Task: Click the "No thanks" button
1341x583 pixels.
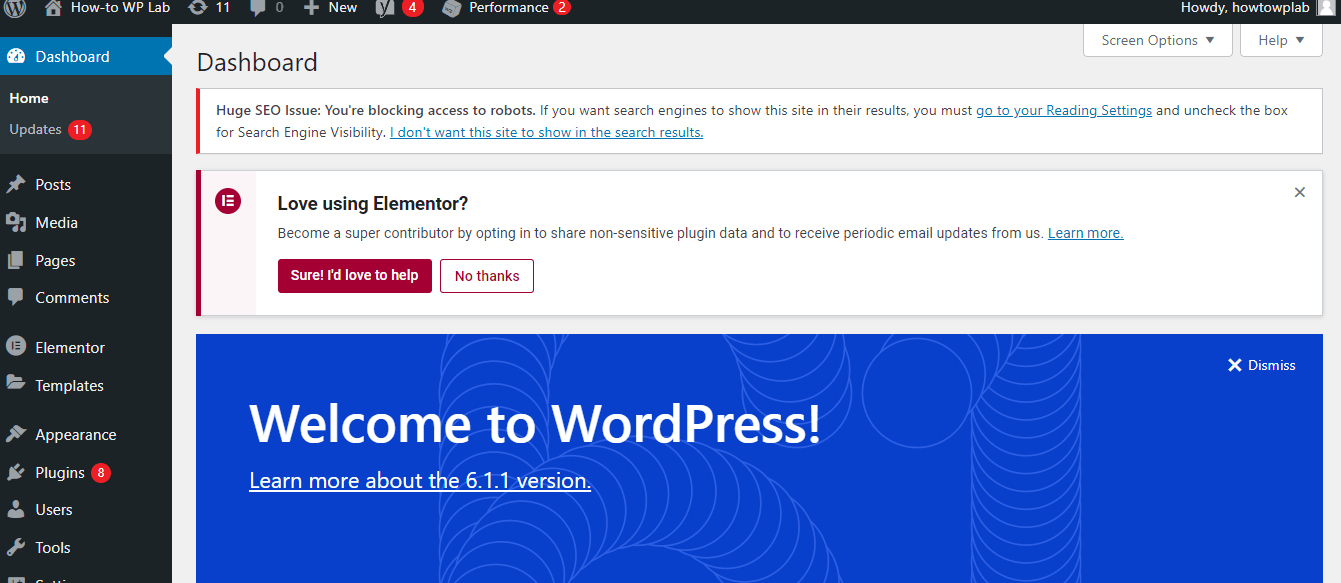Action: (x=487, y=276)
